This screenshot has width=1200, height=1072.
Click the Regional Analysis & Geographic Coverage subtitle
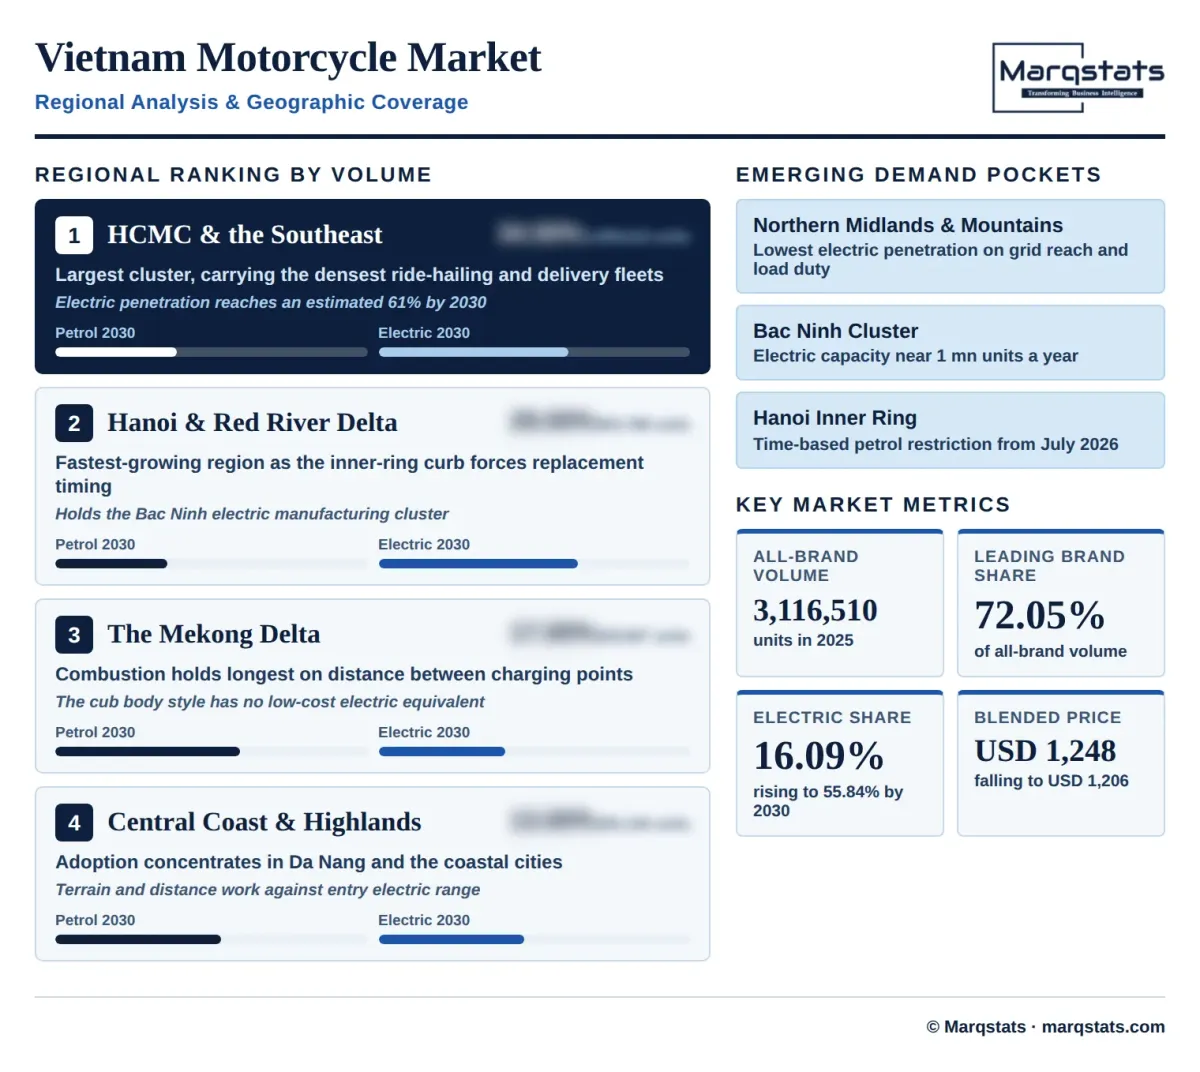[x=251, y=102]
